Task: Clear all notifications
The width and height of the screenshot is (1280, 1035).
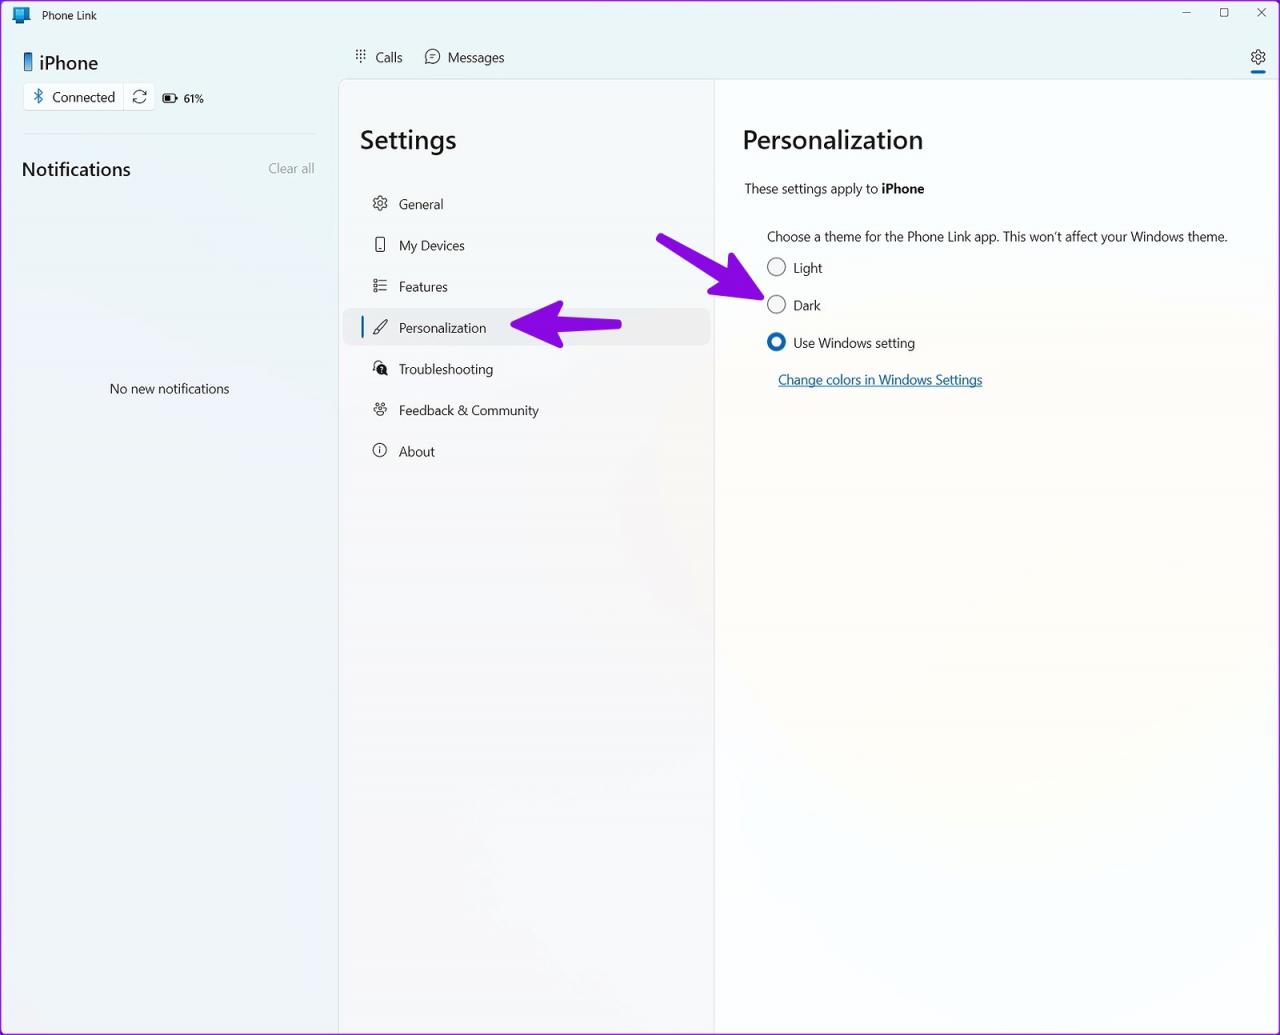Action: pyautogui.click(x=291, y=168)
